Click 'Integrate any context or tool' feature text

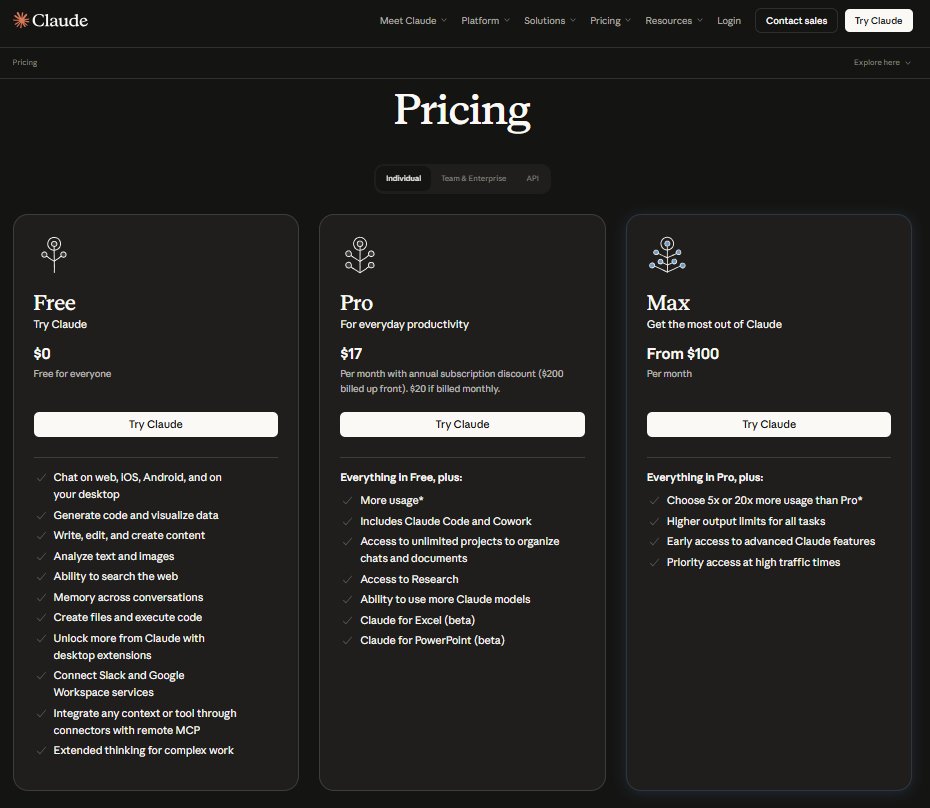[x=145, y=722]
